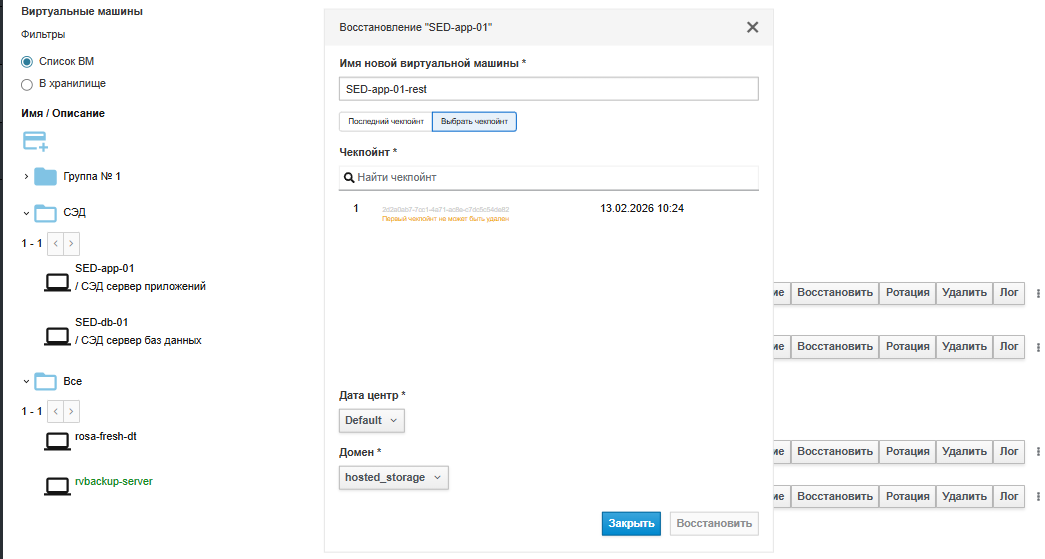The height and width of the screenshot is (559, 1045).
Task: Open the Домен hosted_storage dropdown
Action: tap(394, 478)
